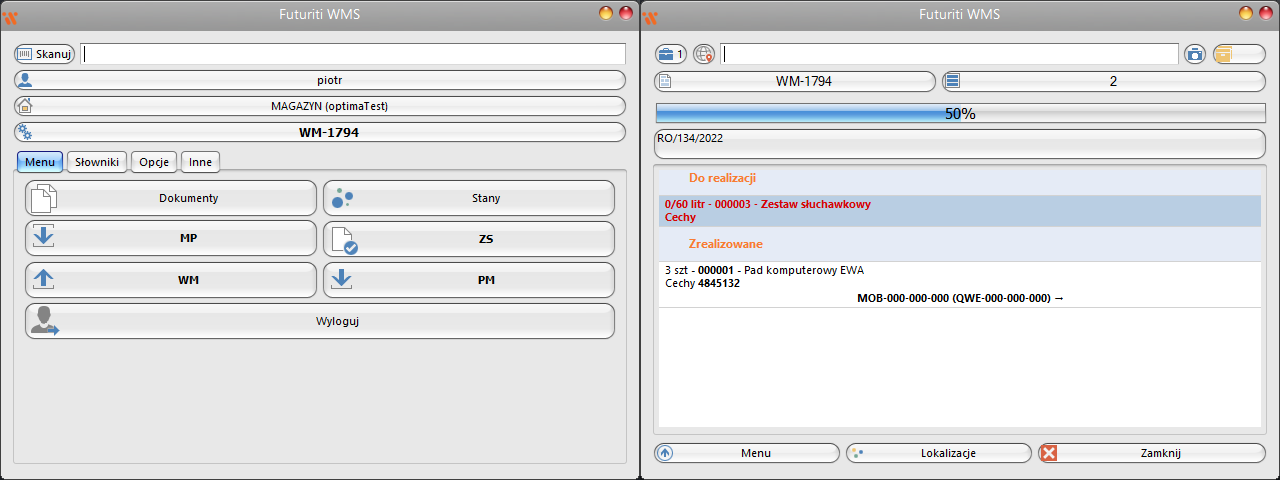The image size is (1280, 480).
Task: Click the camera icon button
Action: coord(1194,54)
